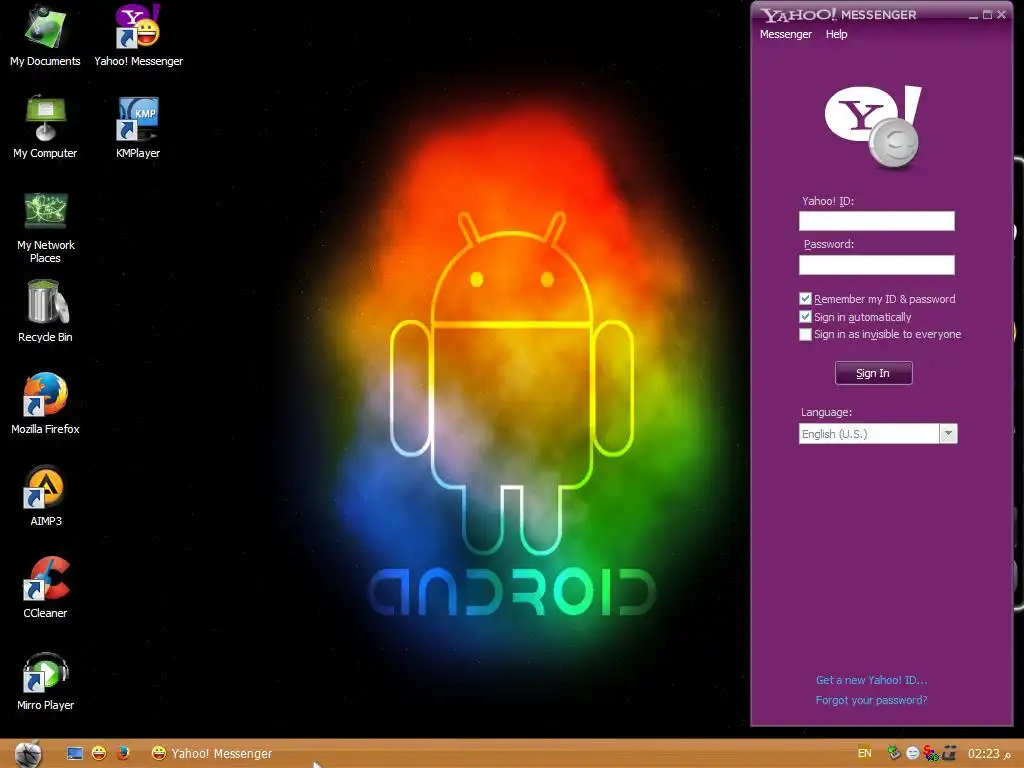Click Firefox quick launch icon
This screenshot has width=1024, height=768.
(x=123, y=754)
